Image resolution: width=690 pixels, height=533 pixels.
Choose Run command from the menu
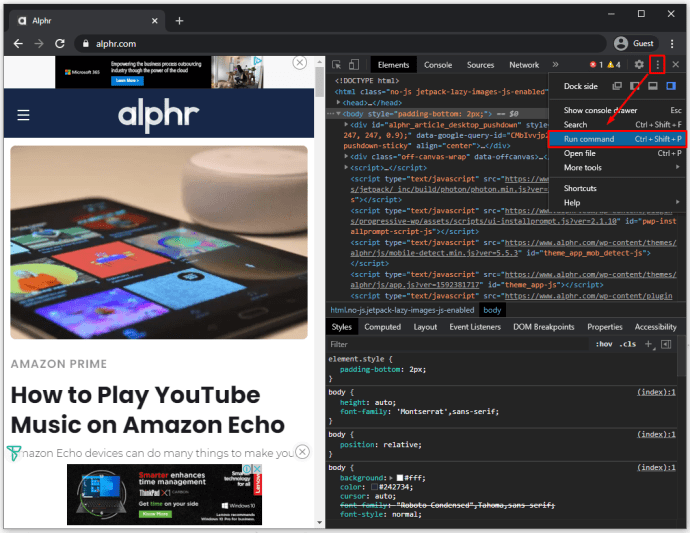(617, 139)
